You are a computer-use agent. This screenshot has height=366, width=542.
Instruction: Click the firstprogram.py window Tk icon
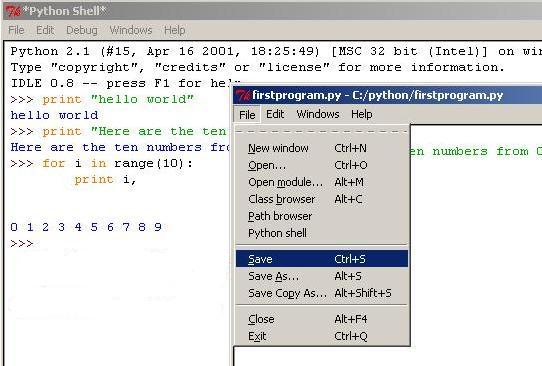tap(243, 95)
